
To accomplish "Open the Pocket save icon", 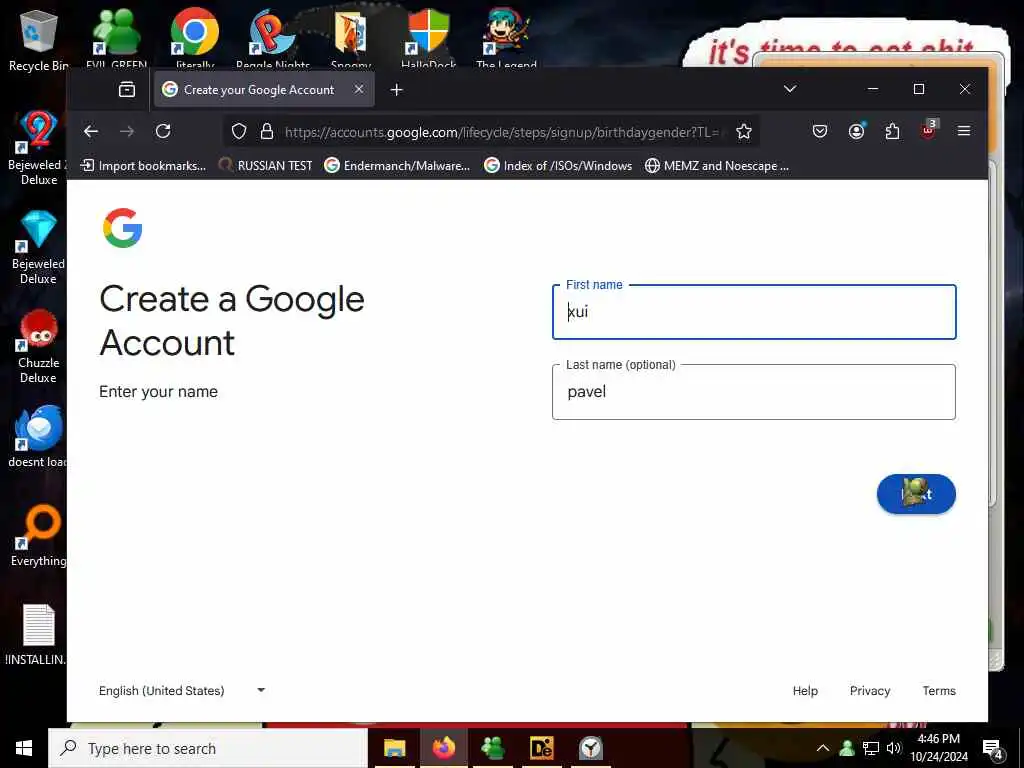I will coord(820,131).
